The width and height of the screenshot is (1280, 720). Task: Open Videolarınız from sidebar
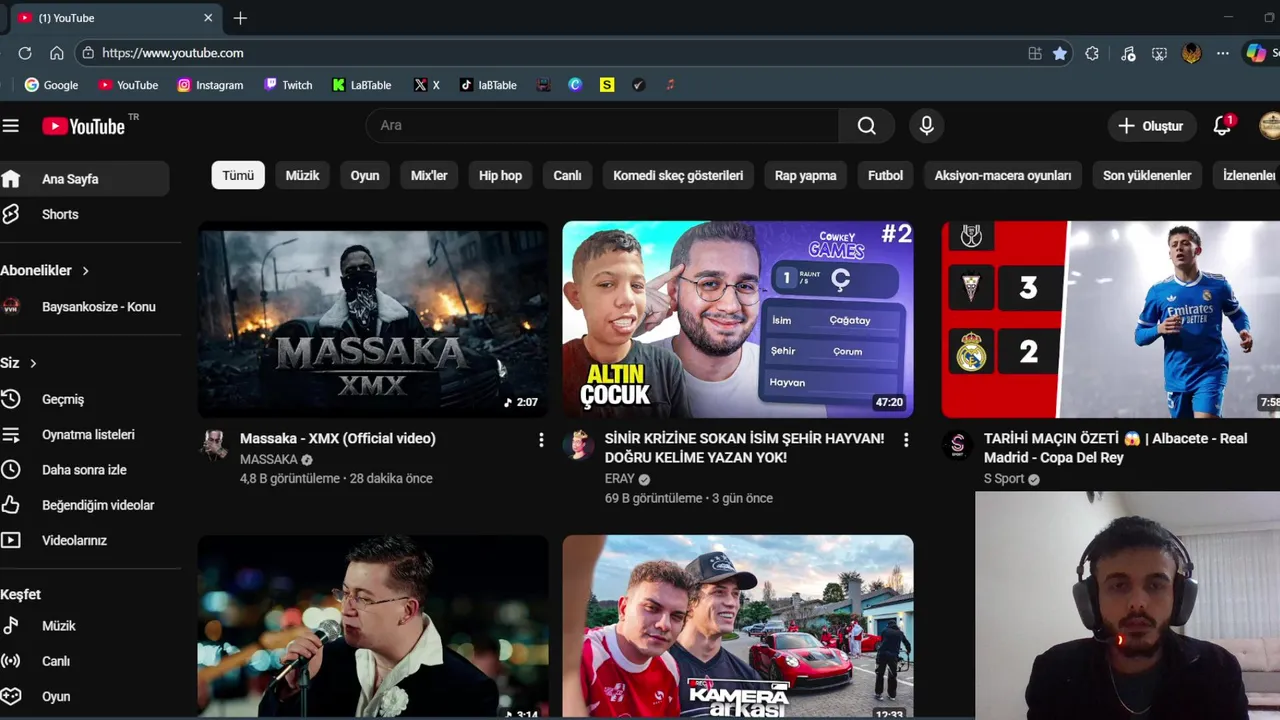click(x=85, y=540)
